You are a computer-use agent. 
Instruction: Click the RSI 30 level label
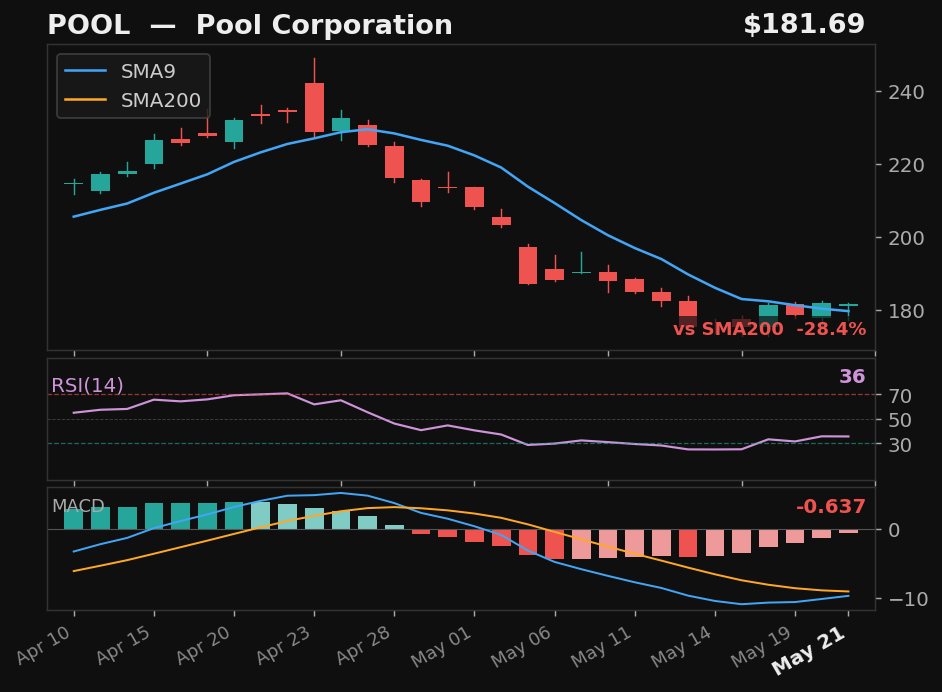point(900,445)
